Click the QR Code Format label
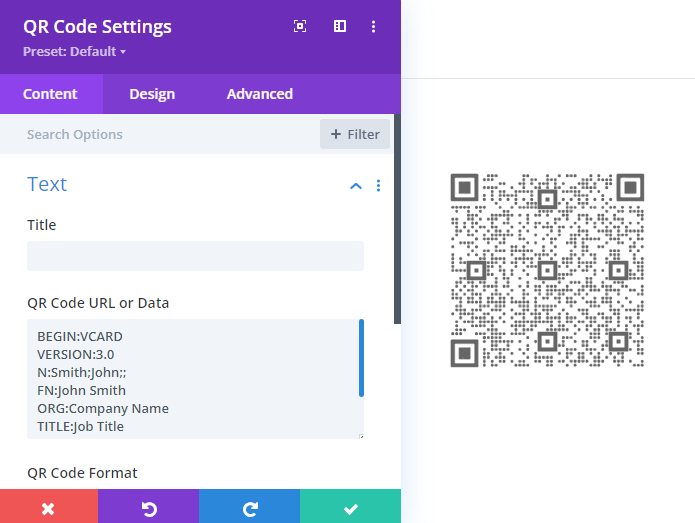The image size is (695, 523). click(82, 473)
